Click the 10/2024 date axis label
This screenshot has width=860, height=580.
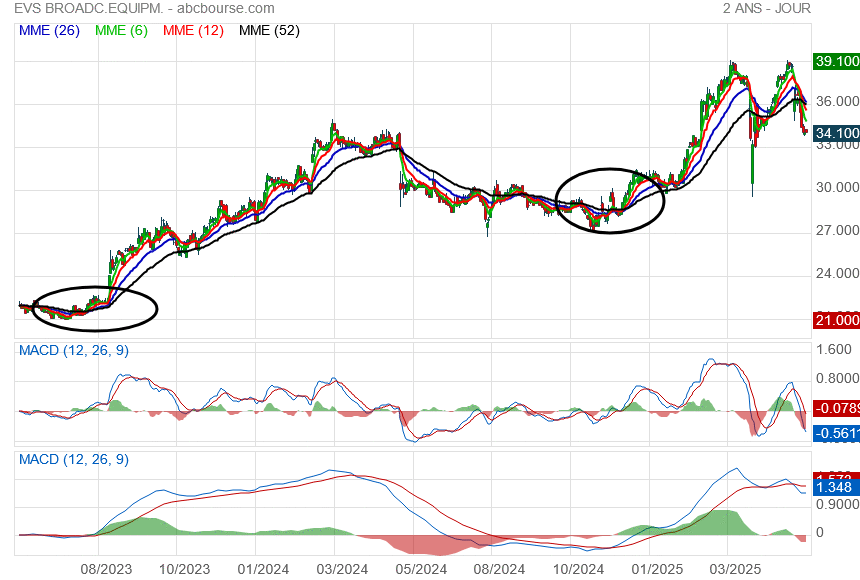pyautogui.click(x=578, y=569)
